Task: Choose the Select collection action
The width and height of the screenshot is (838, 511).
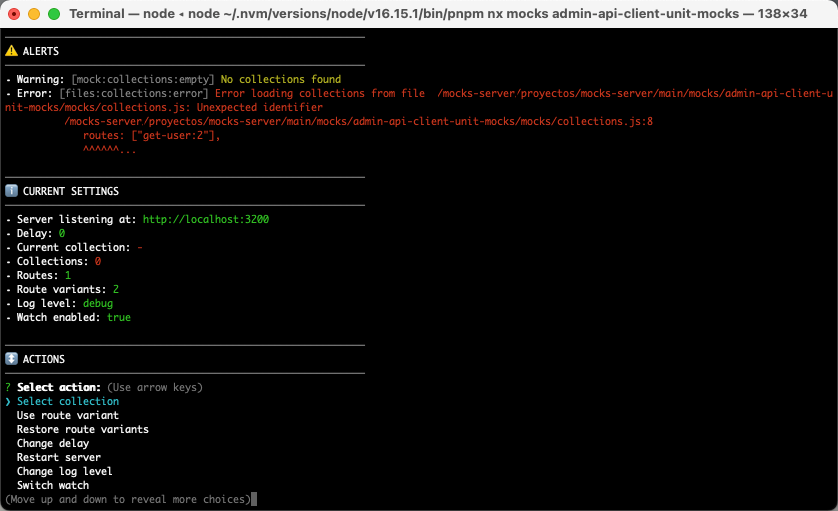Action: point(68,401)
